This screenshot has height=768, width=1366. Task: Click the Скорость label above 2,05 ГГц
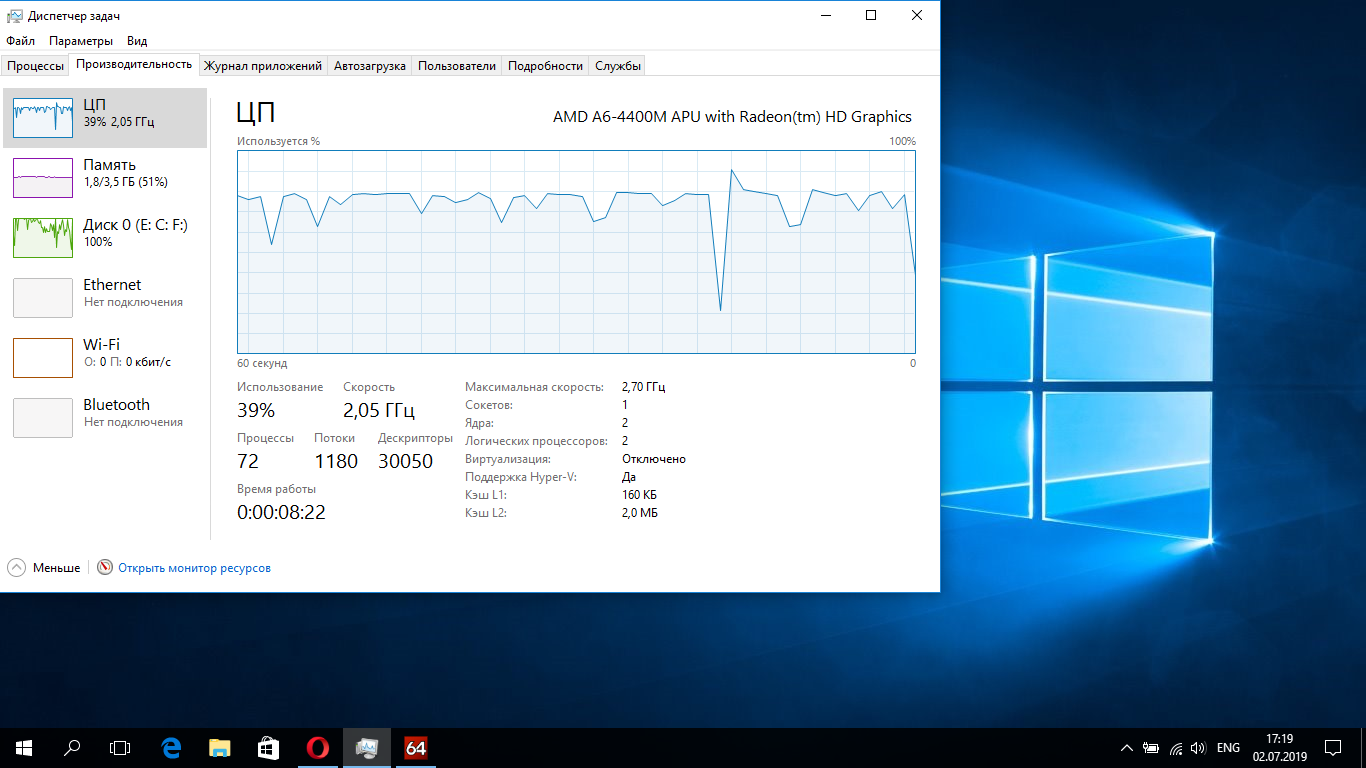click(369, 387)
